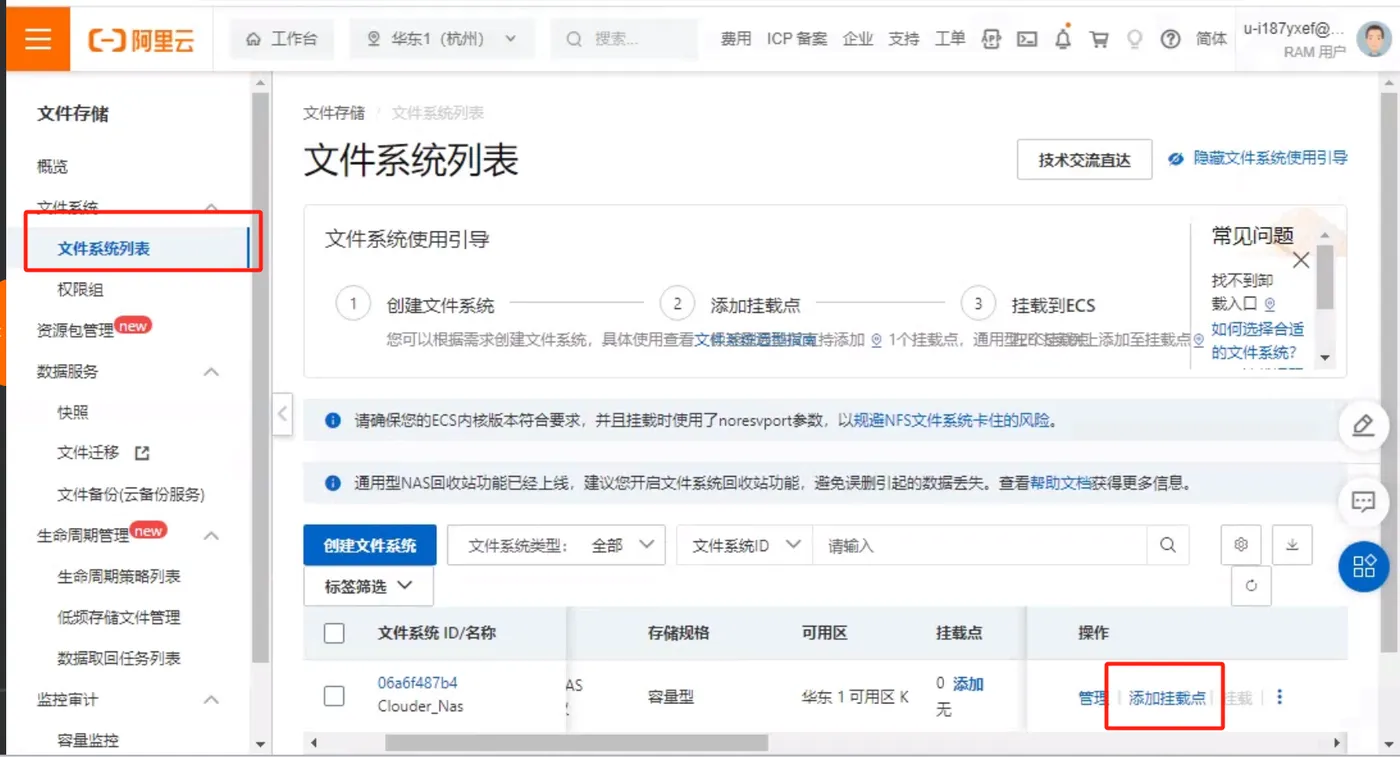The image size is (1400, 757).
Task: Click the lightbulb tips icon
Action: pos(1135,39)
